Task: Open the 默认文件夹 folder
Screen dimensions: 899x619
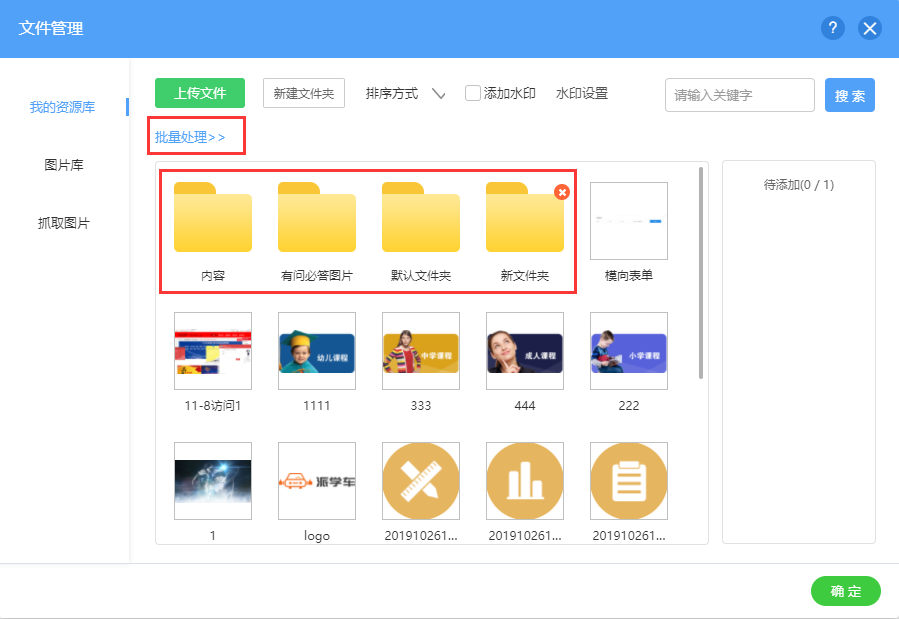Action: (x=421, y=217)
